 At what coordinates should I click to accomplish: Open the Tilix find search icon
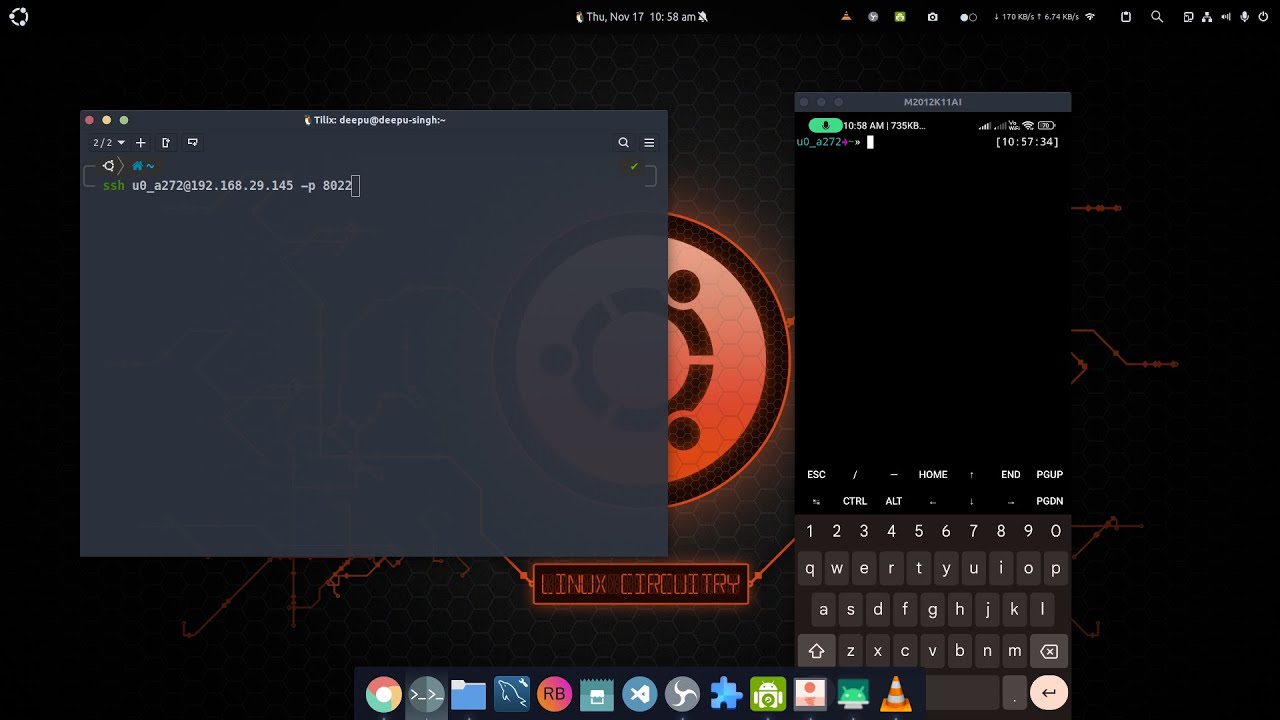click(623, 143)
